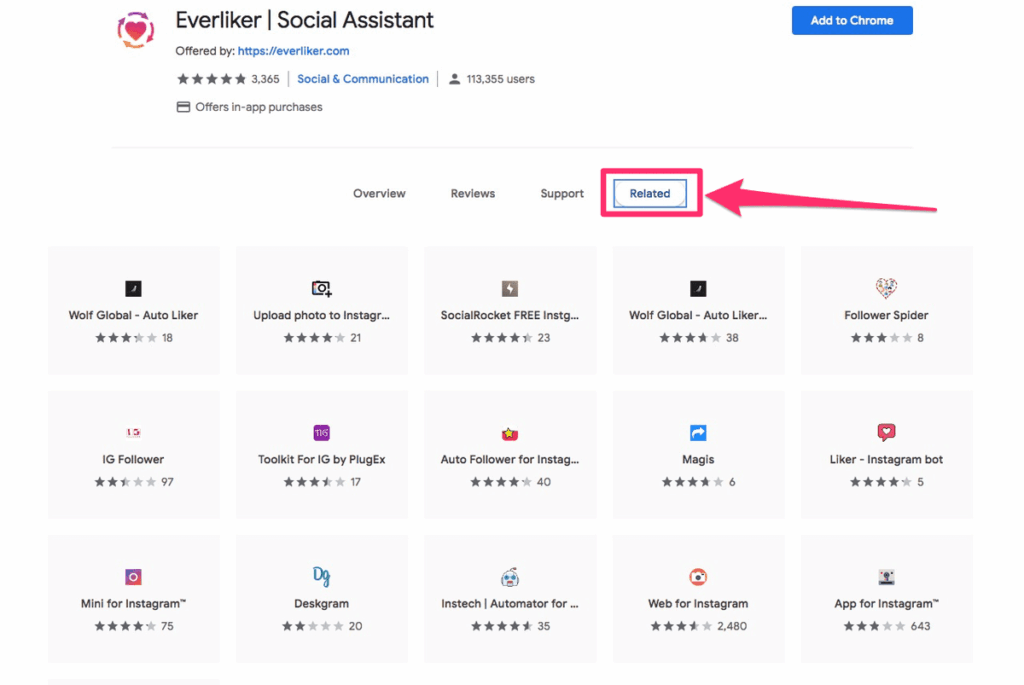This screenshot has height=685, width=1024.
Task: Click the 6 rating count on Magis
Action: (x=732, y=483)
